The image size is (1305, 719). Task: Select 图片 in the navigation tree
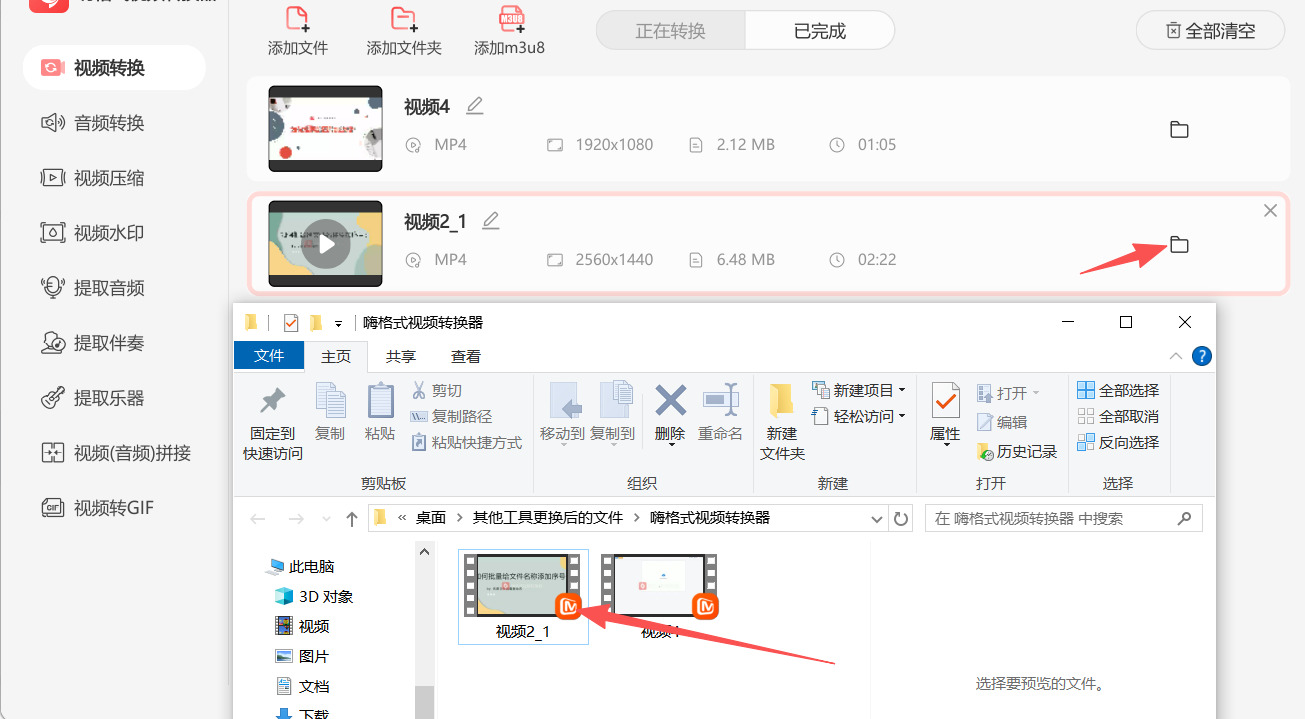(302, 656)
